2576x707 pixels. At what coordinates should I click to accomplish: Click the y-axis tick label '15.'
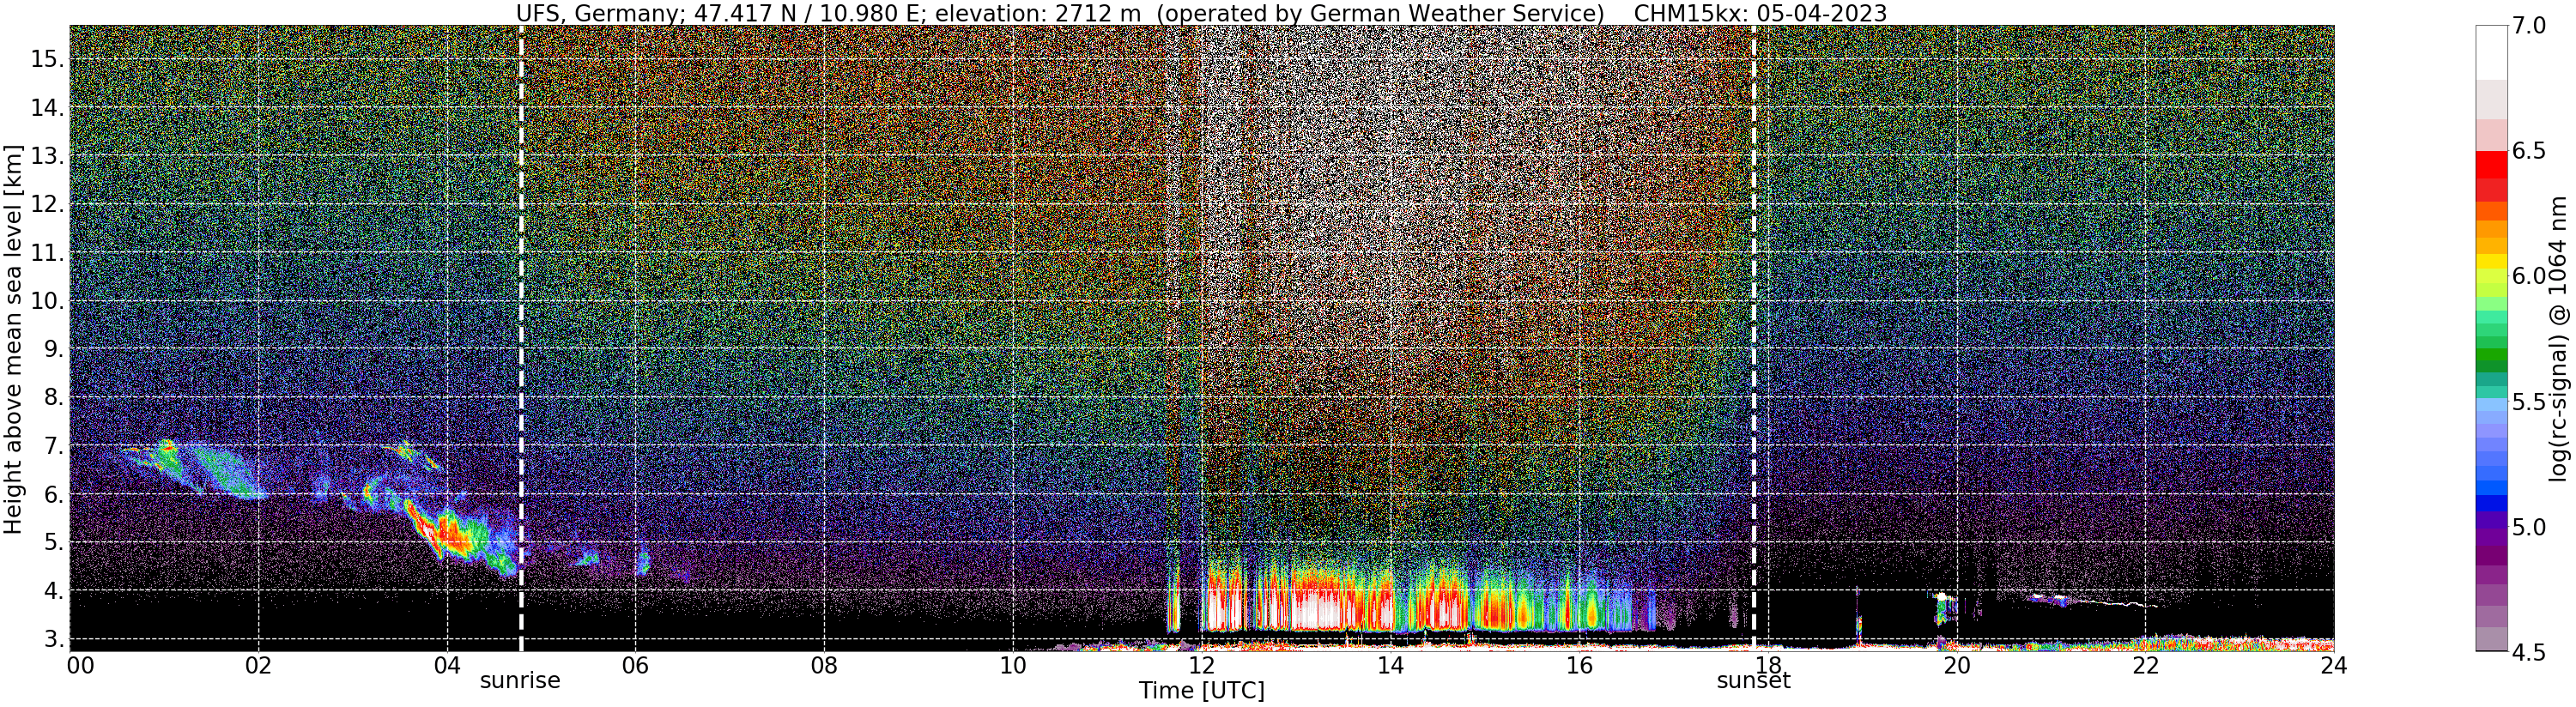click(46, 59)
